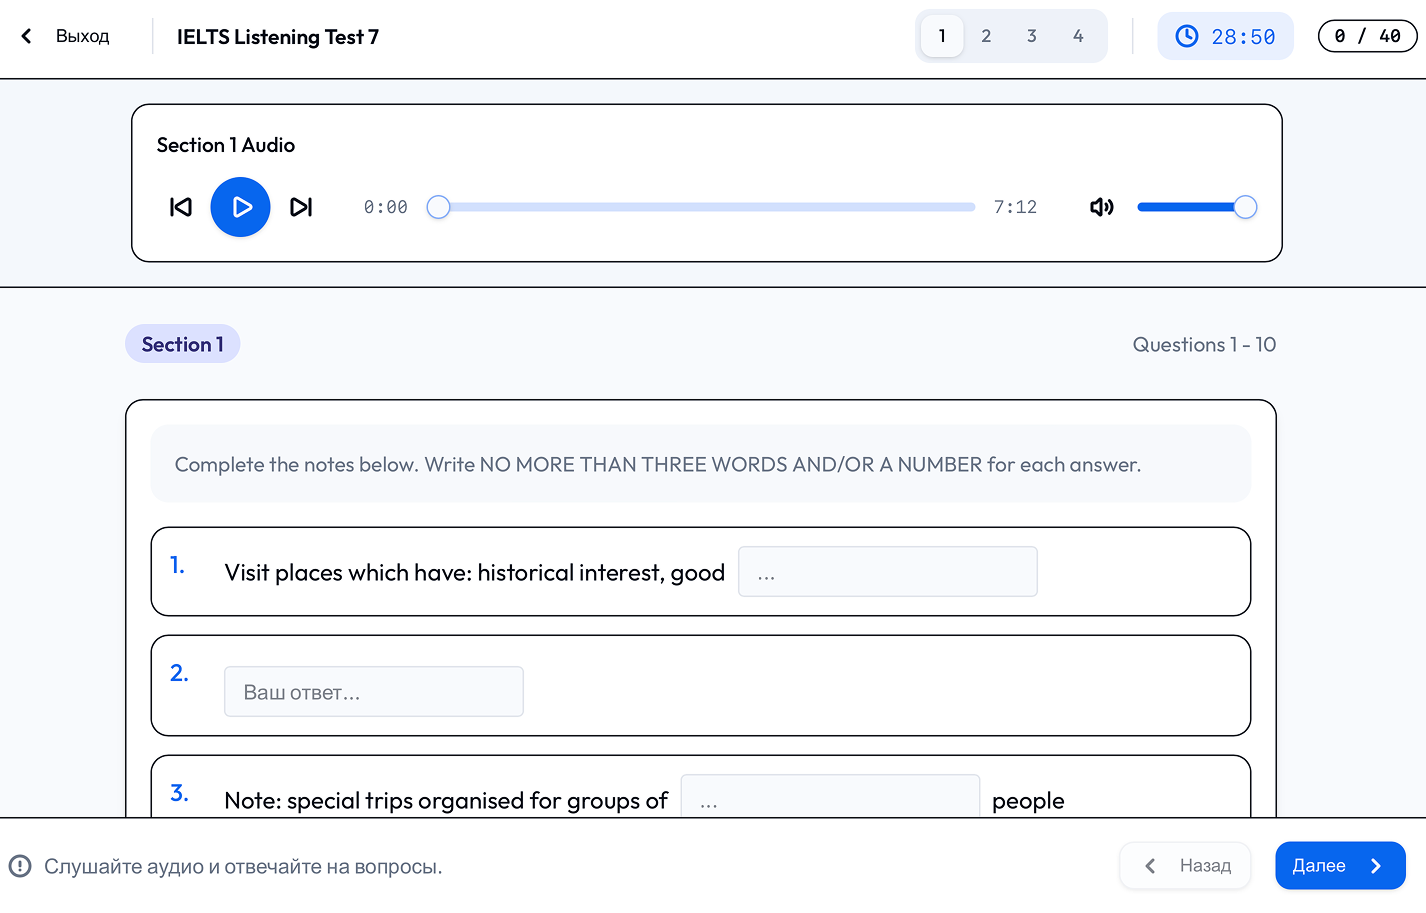Click the skip-back icon in audio player
The image size is (1426, 913).
(181, 207)
